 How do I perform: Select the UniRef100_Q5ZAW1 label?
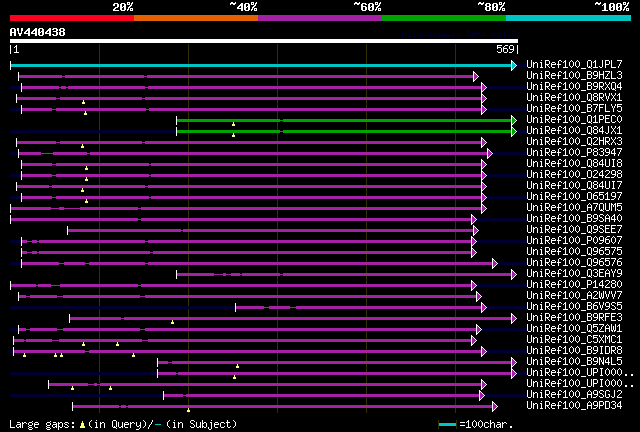574,328
